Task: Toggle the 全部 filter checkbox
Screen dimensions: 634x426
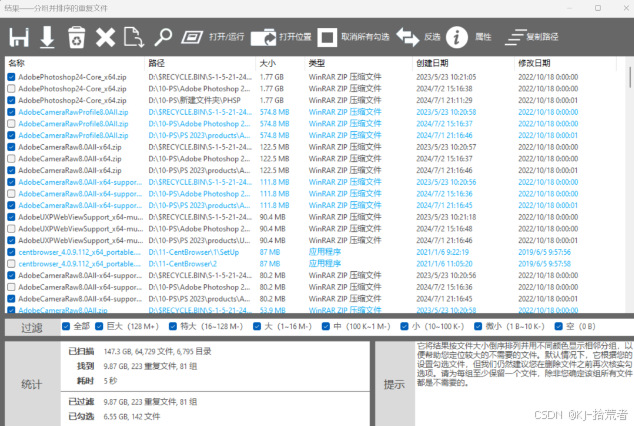Action: [x=66, y=326]
